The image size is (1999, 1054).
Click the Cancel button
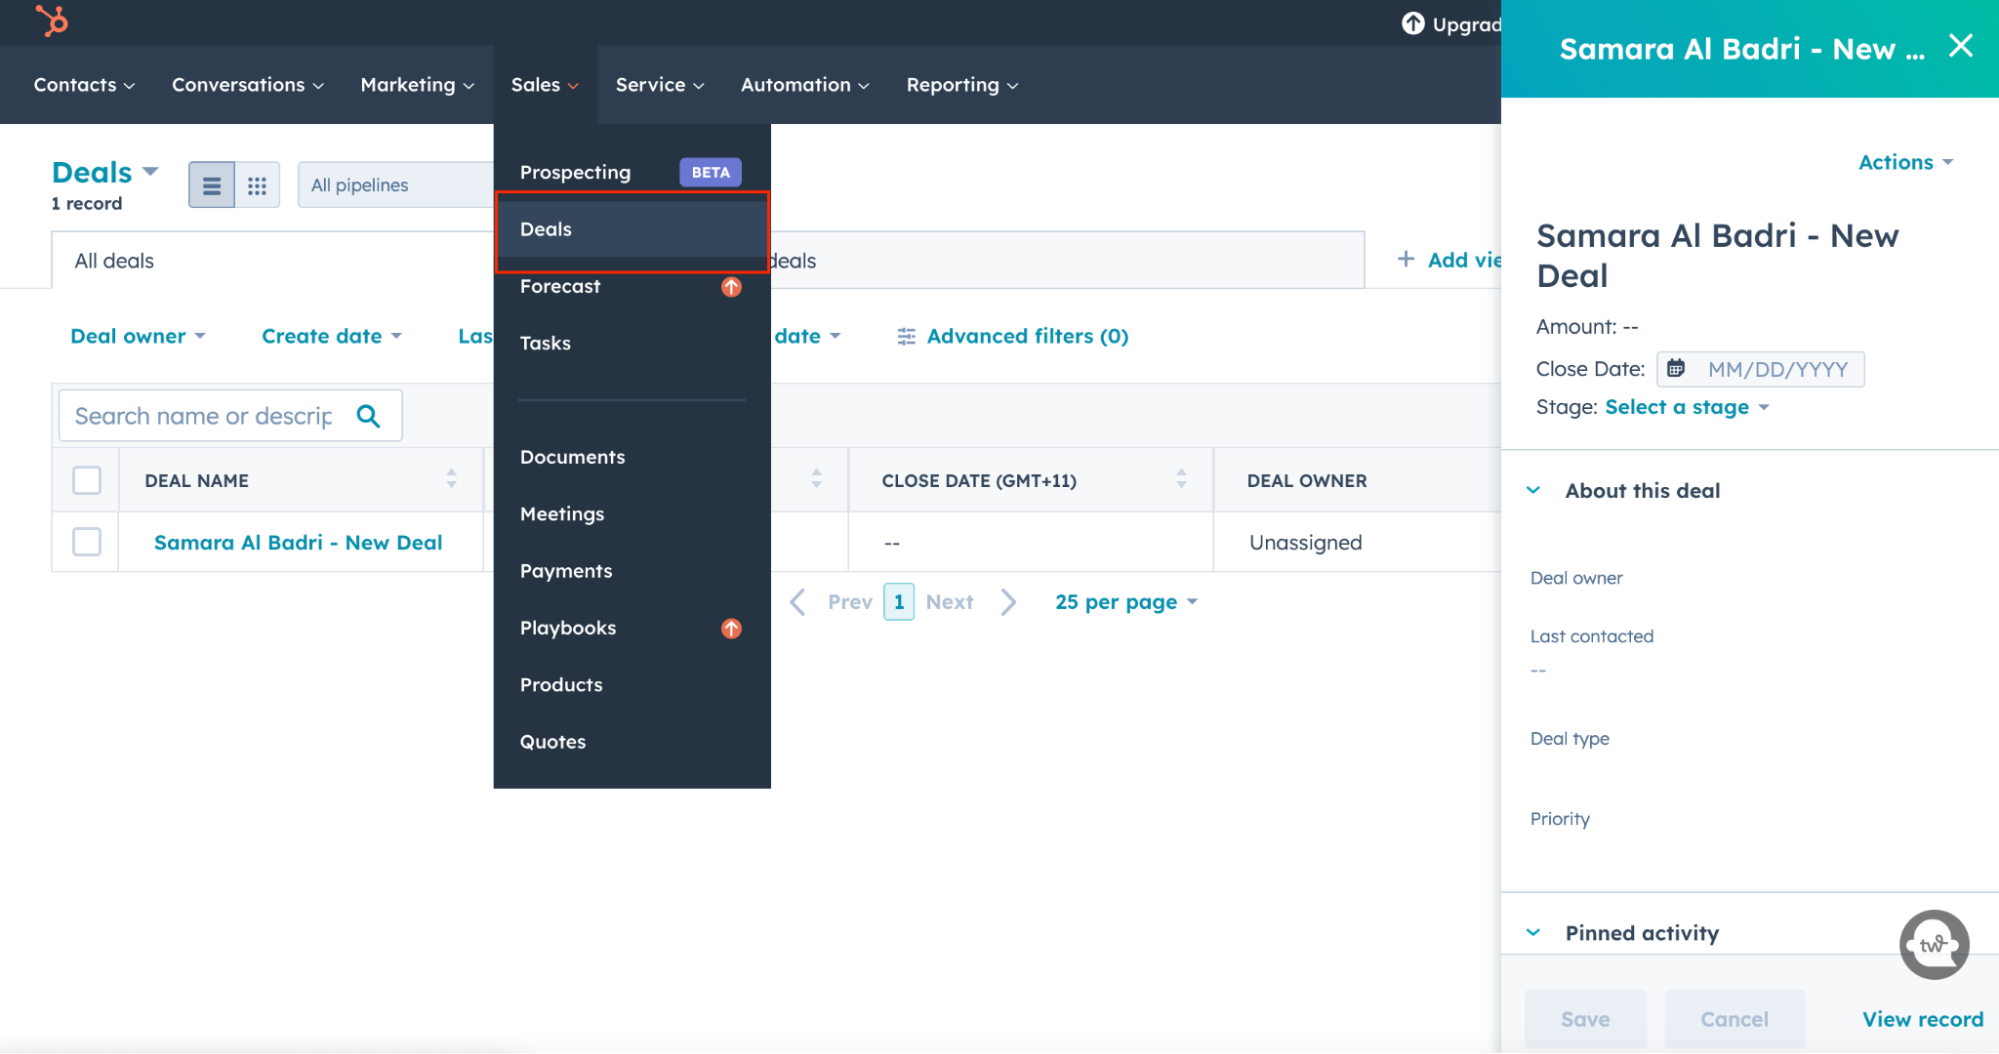[1734, 1019]
